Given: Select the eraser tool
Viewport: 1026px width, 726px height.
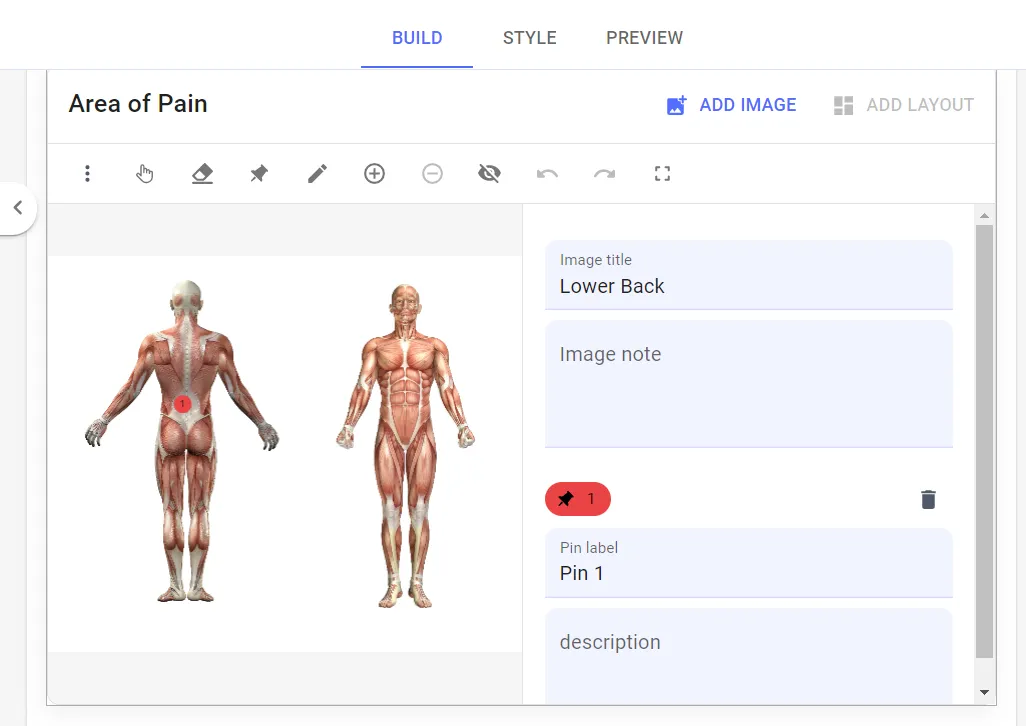Looking at the screenshot, I should (x=202, y=173).
